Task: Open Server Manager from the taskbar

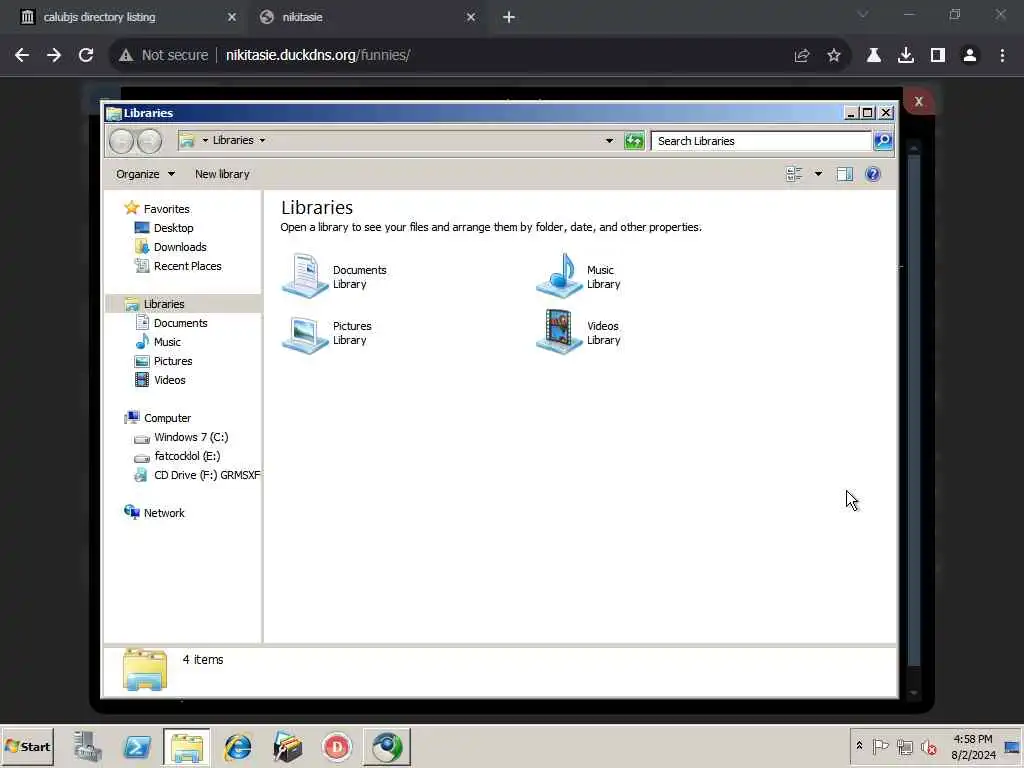Action: click(87, 746)
